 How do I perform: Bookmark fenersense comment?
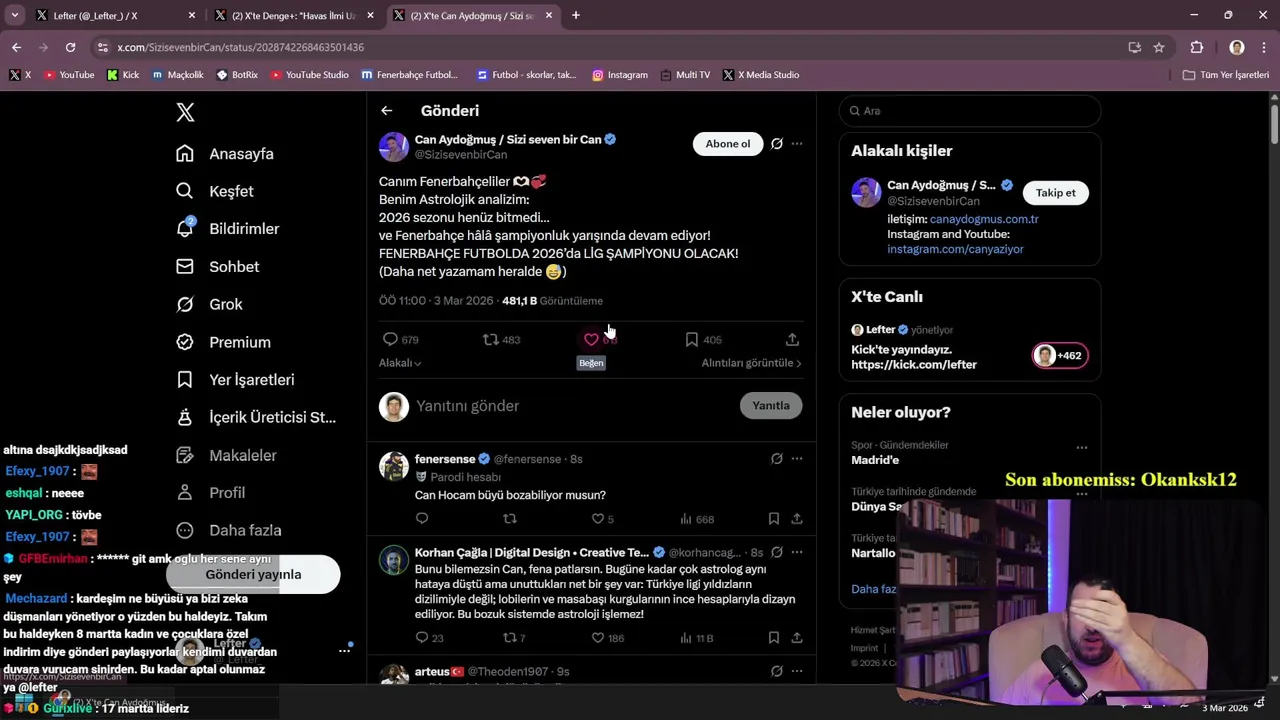(x=774, y=519)
